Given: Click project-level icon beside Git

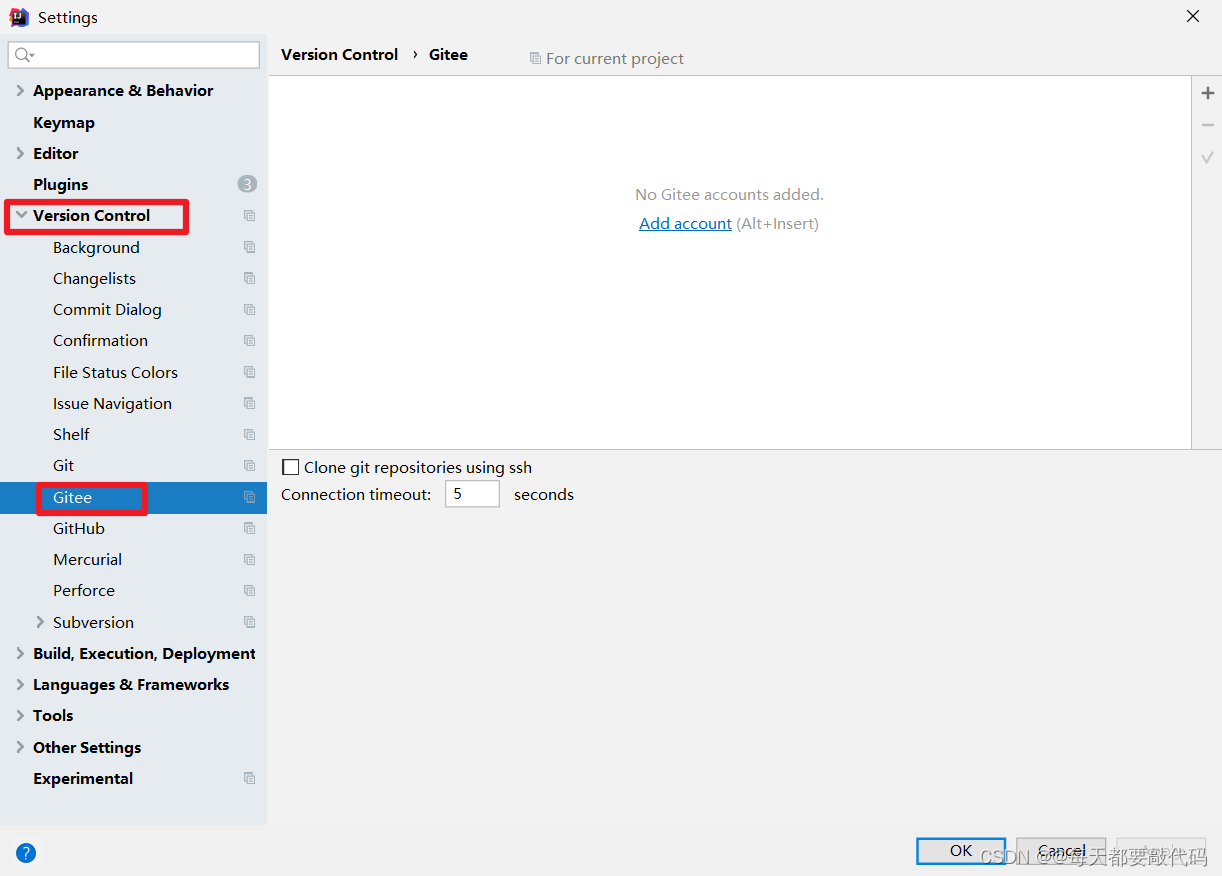Looking at the screenshot, I should tap(249, 466).
